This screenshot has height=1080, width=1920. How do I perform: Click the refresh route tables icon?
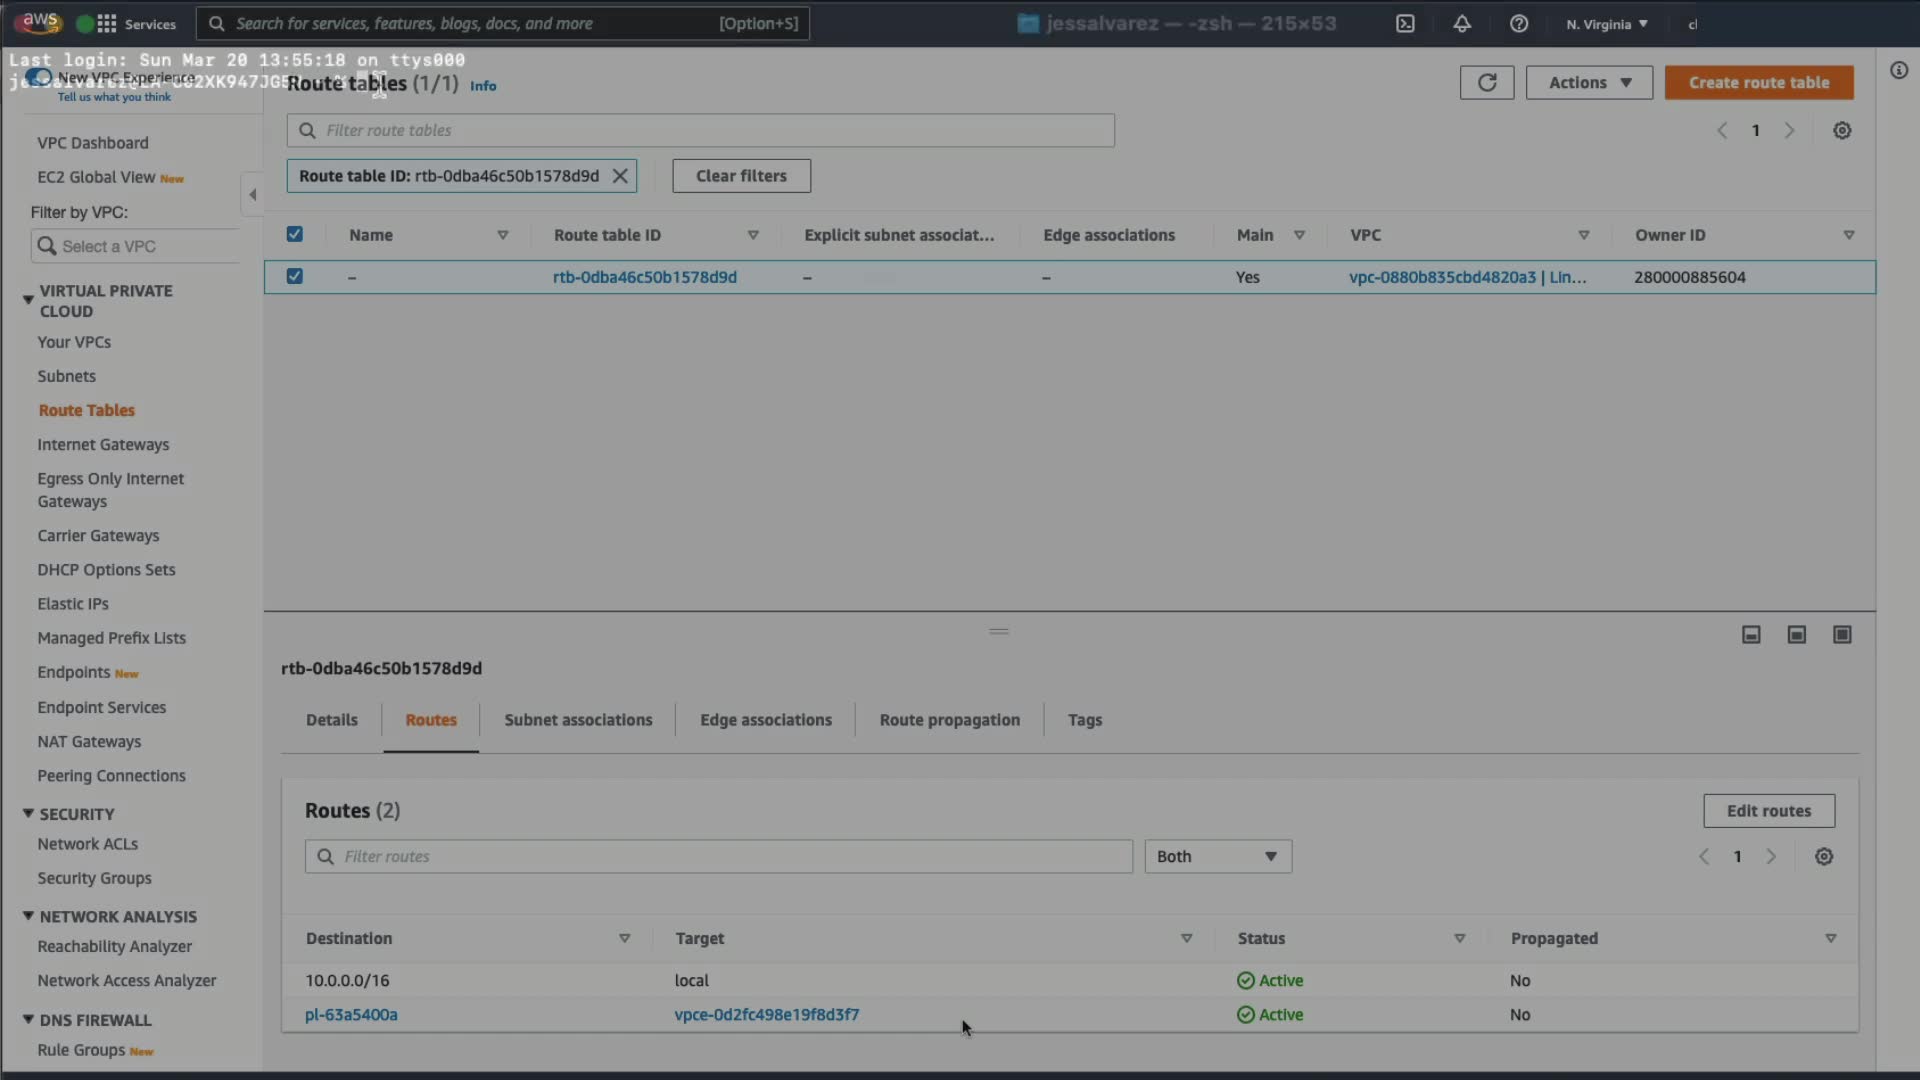pyautogui.click(x=1486, y=83)
